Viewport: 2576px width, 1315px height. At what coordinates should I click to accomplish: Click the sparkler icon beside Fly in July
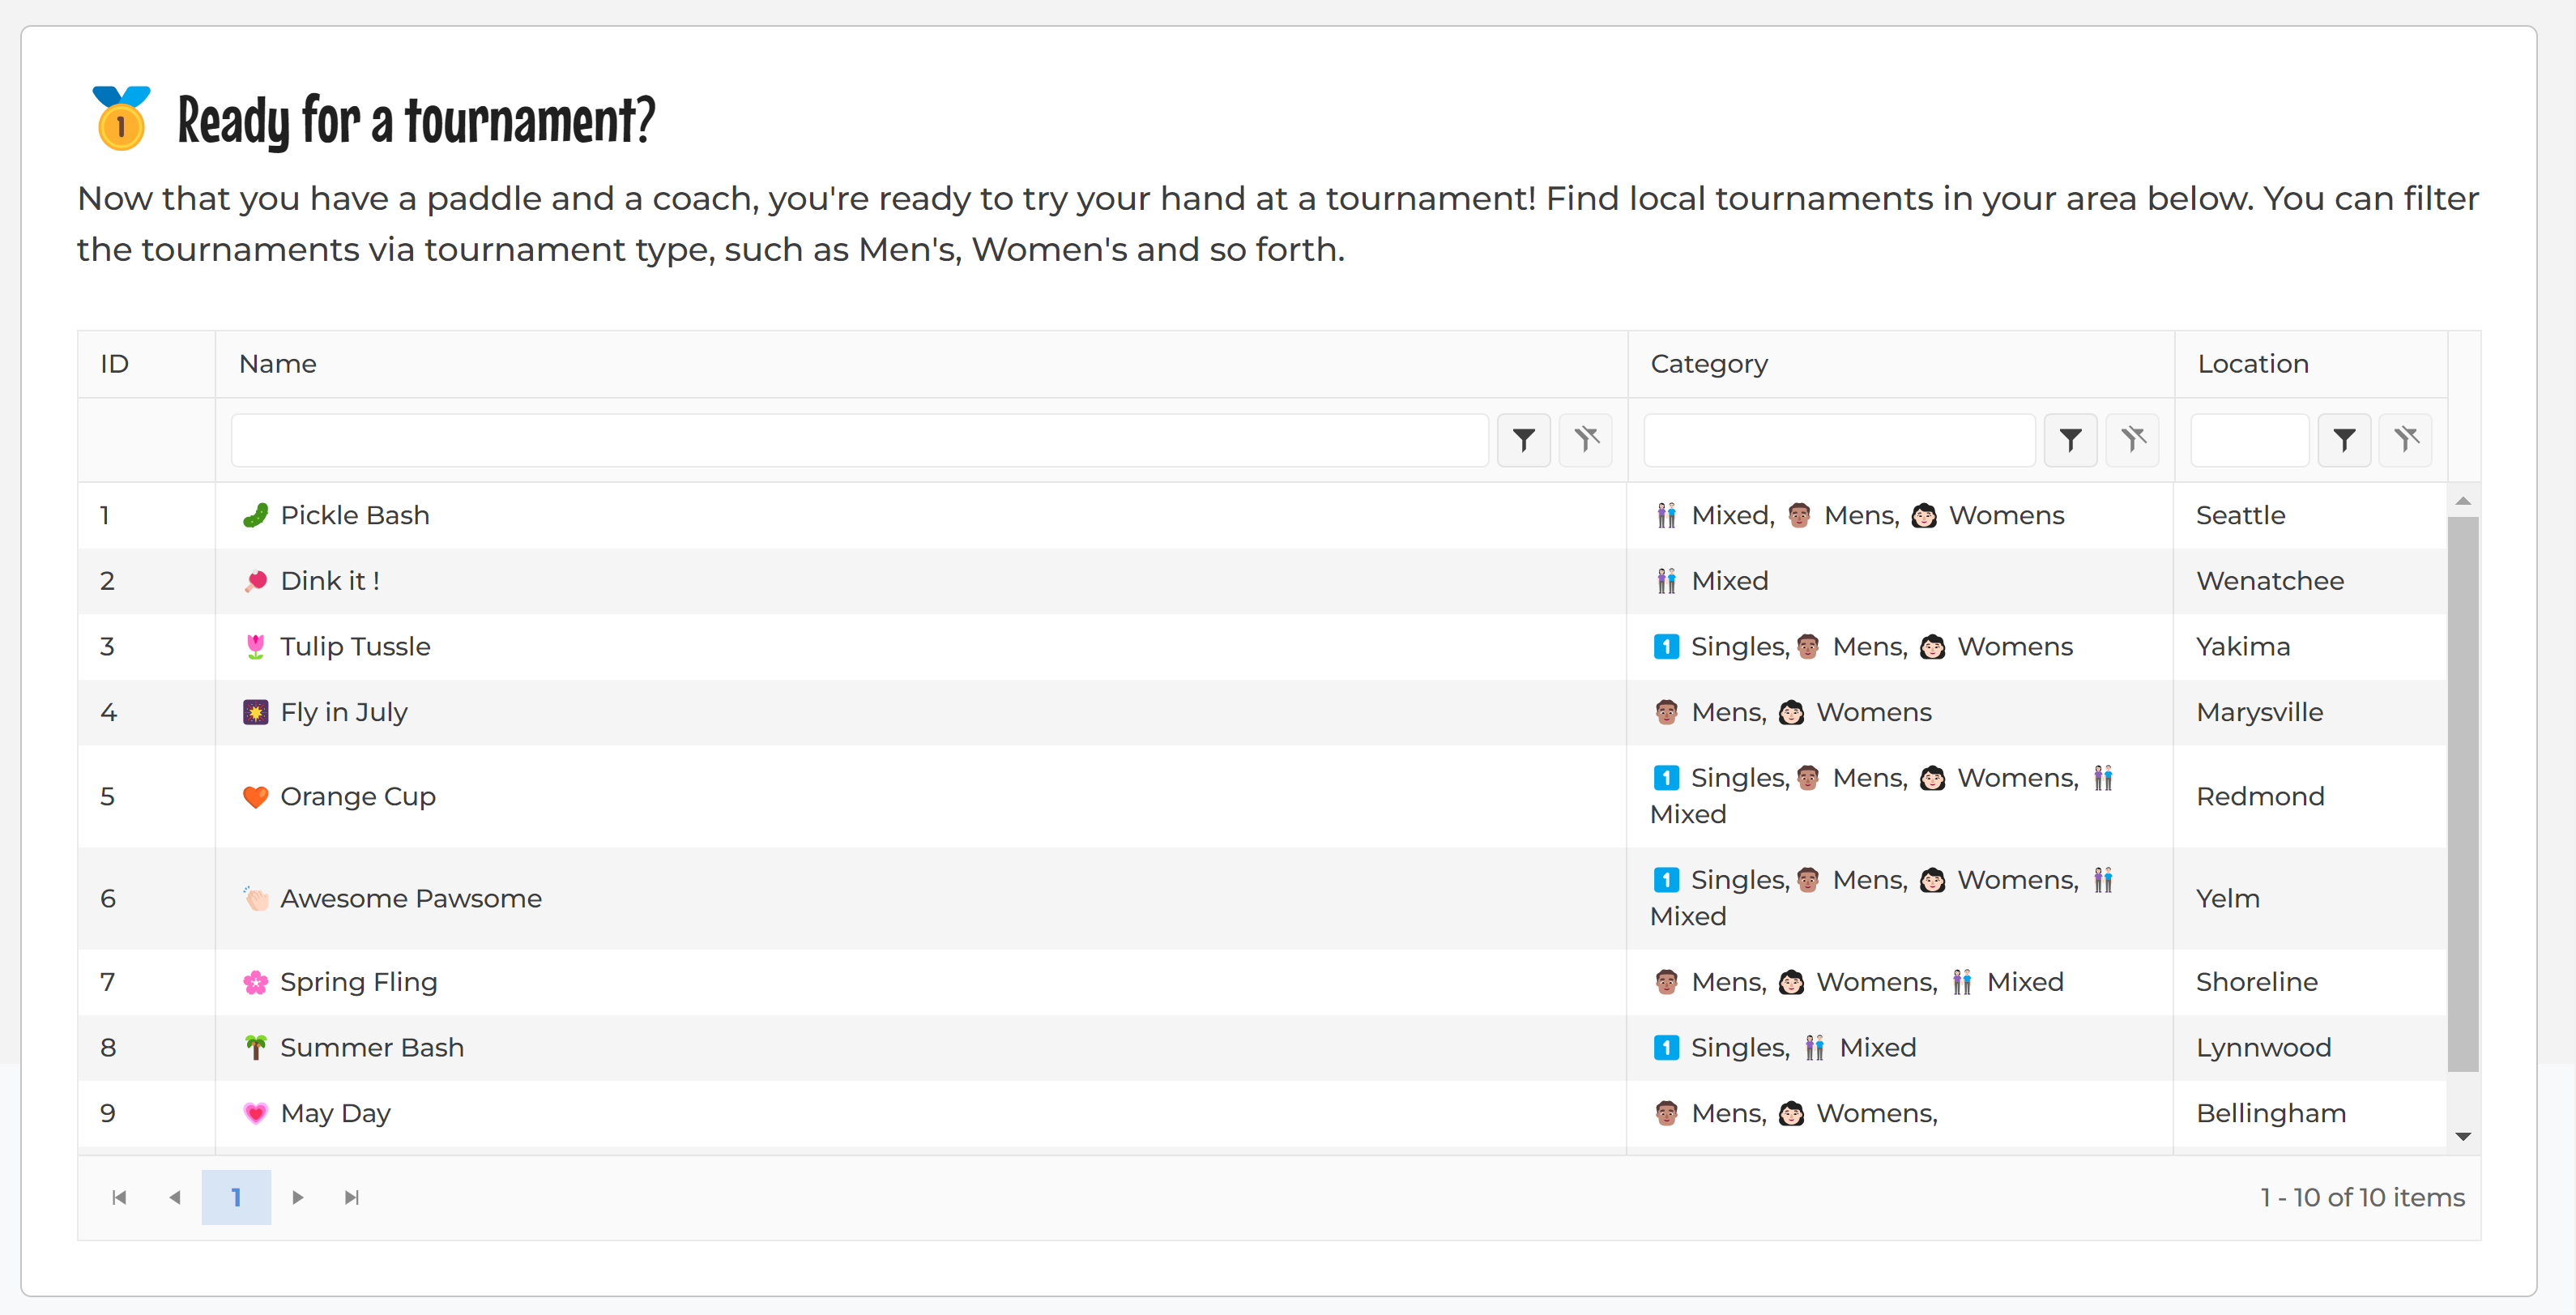tap(256, 712)
